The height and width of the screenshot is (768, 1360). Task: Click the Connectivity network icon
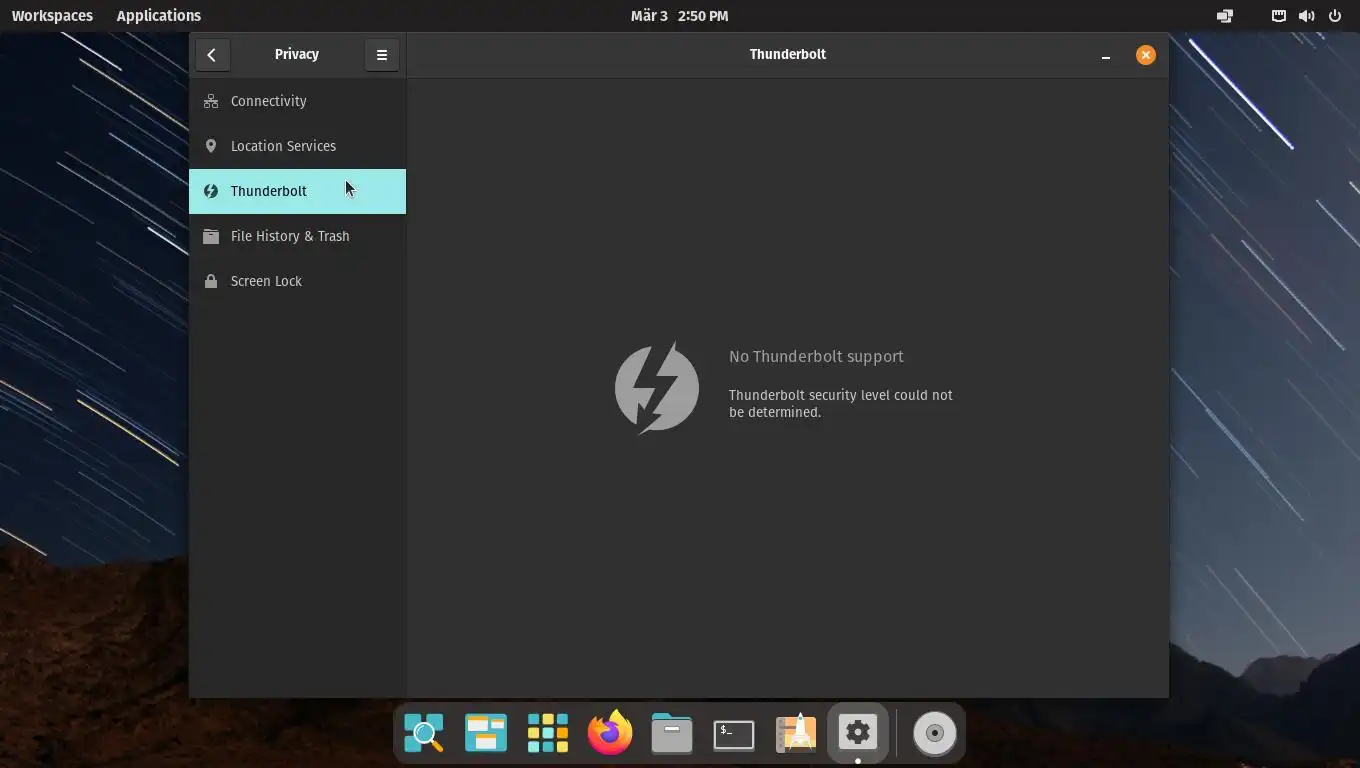point(211,101)
